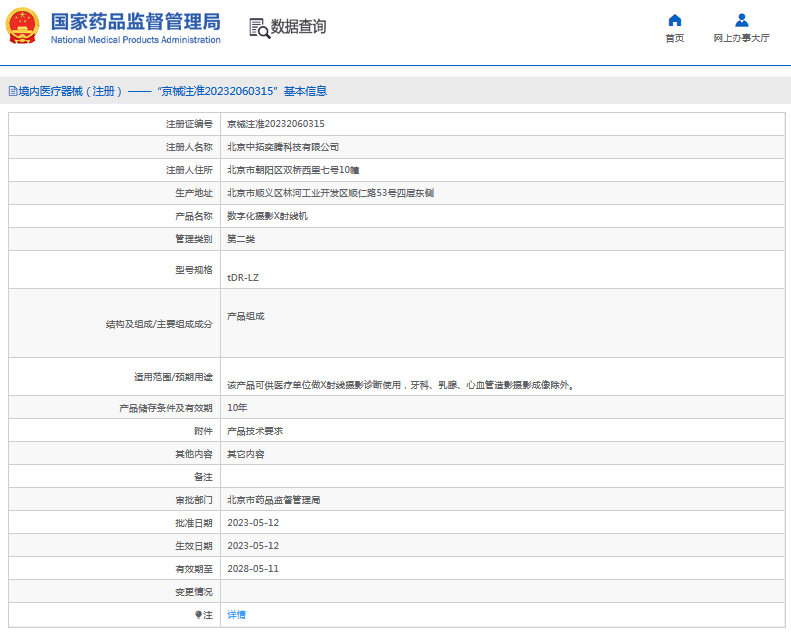Screen dimensions: 791x632
Task: Open 网上办事大厅 service hall
Action: click(x=741, y=38)
